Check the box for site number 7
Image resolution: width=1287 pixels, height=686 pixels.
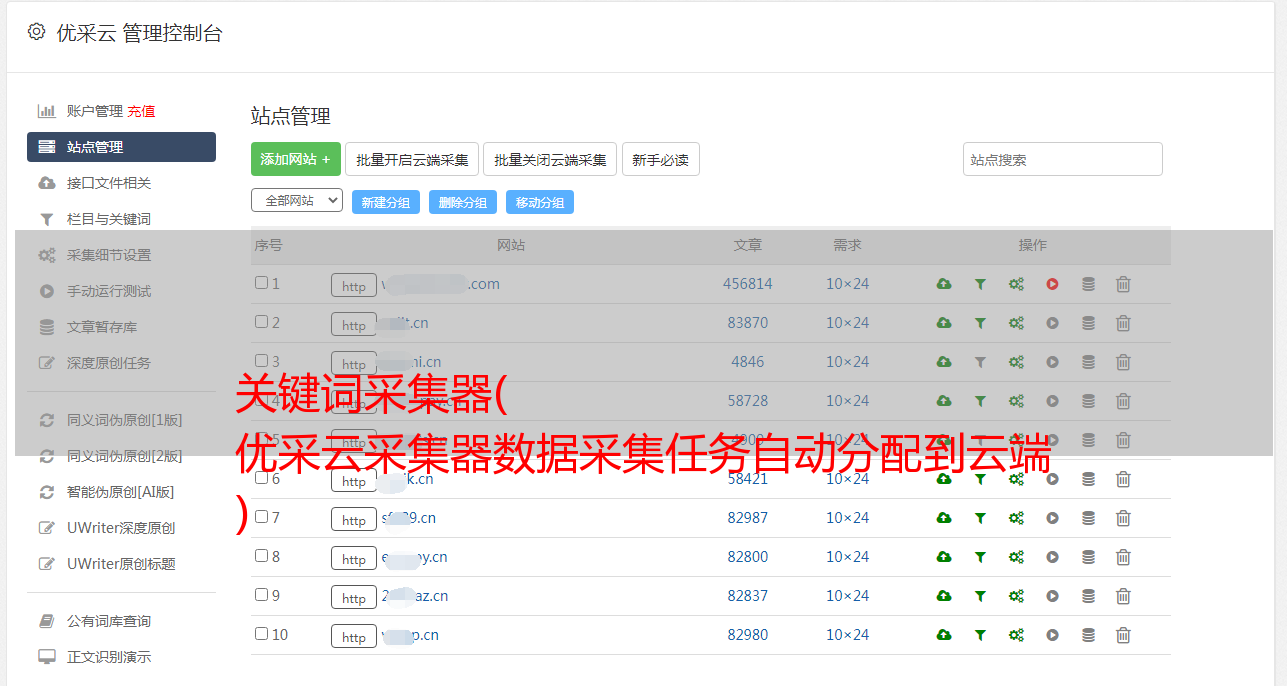pyautogui.click(x=261, y=517)
